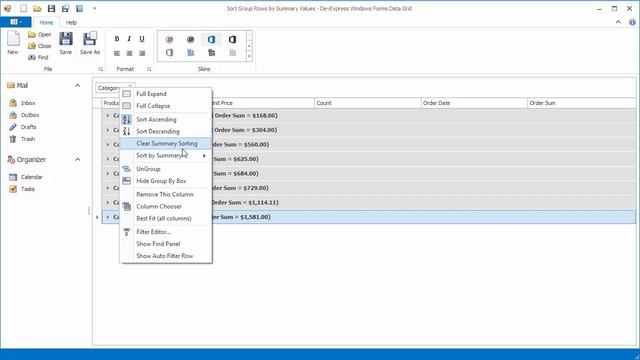Expand the group row with $304.00 sum
Viewport: 640px width, 360px height.
tap(108, 130)
